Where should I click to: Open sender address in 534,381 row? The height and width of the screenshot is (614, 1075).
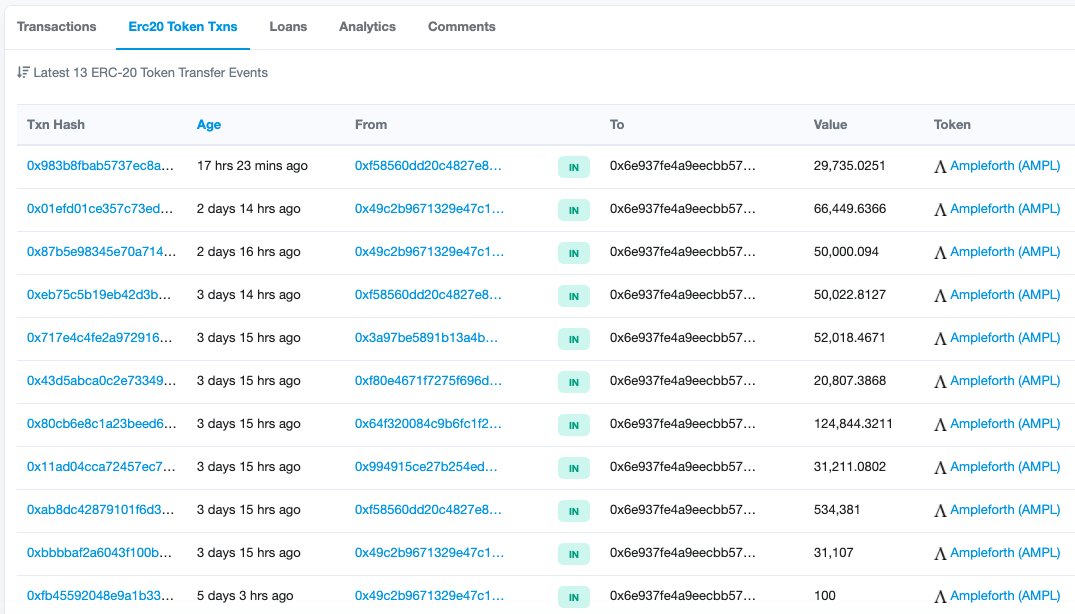pos(428,510)
